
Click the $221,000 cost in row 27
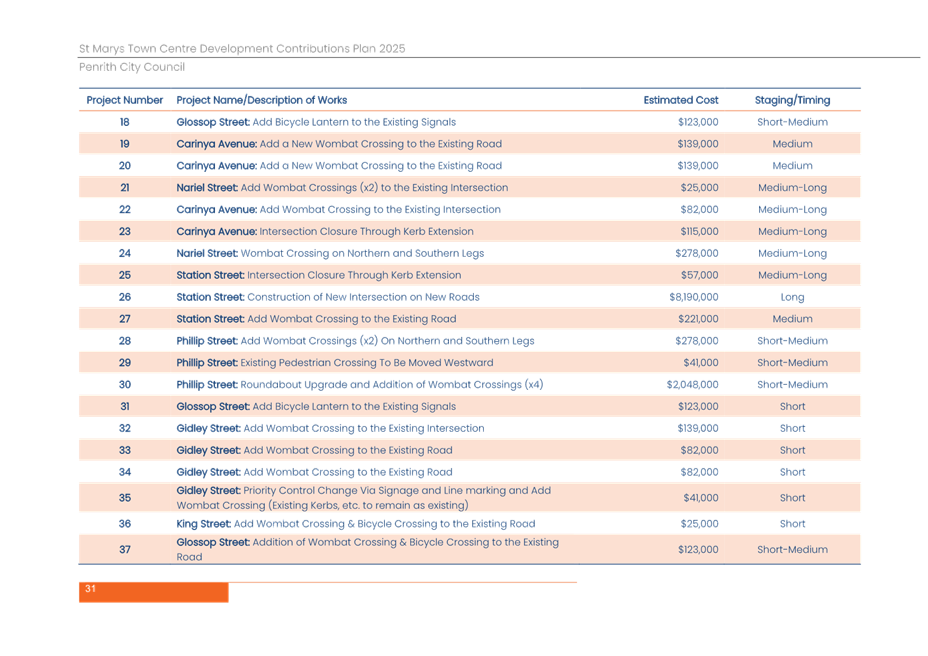pyautogui.click(x=697, y=319)
